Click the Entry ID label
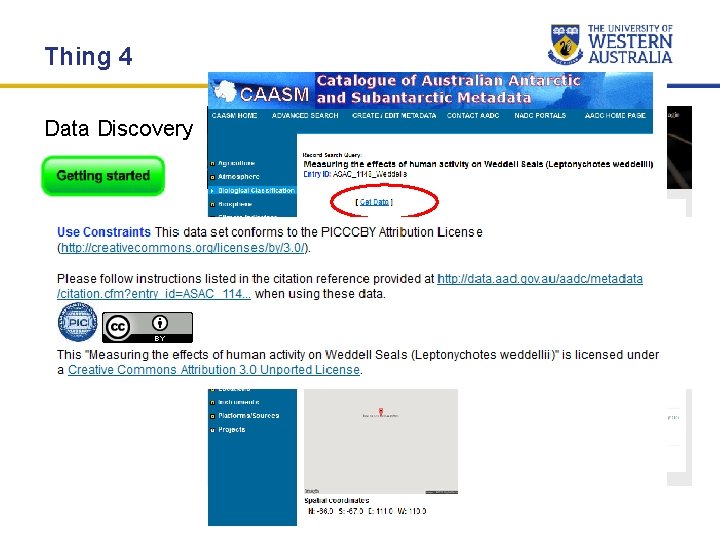The image size is (720, 540). tap(317, 174)
